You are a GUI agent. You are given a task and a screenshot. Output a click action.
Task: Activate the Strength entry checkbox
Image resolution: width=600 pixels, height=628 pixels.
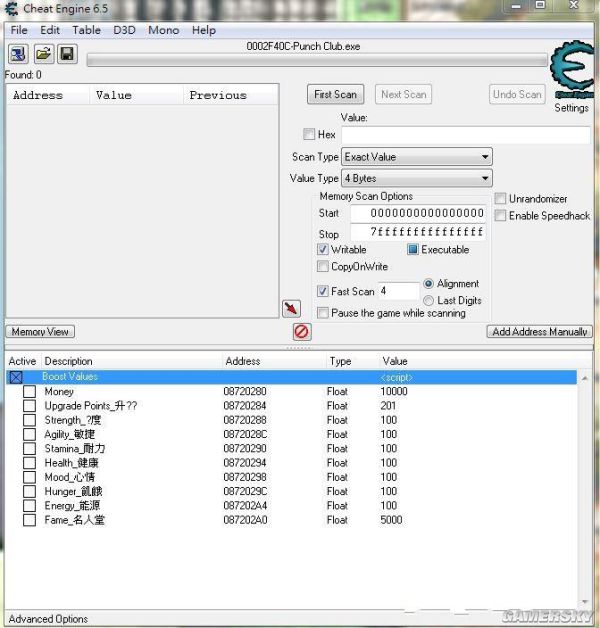[x=29, y=420]
